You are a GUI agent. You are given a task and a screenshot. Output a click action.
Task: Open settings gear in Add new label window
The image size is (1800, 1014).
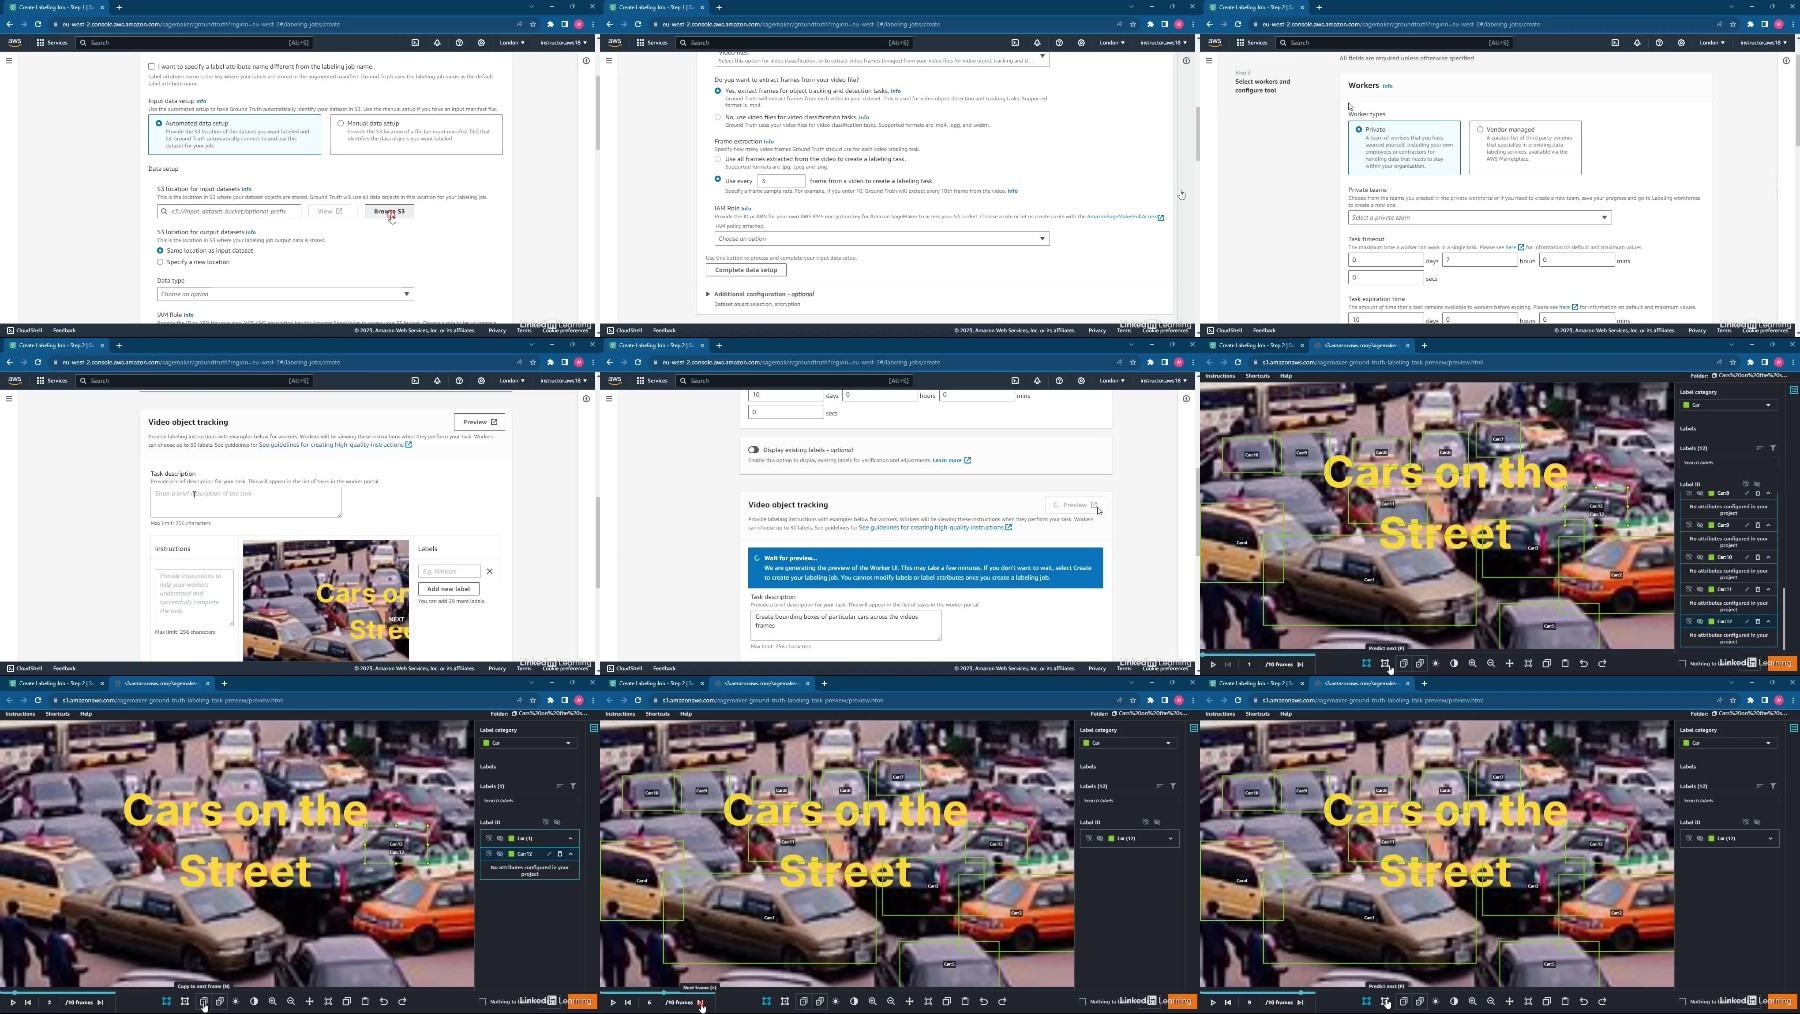click(481, 381)
